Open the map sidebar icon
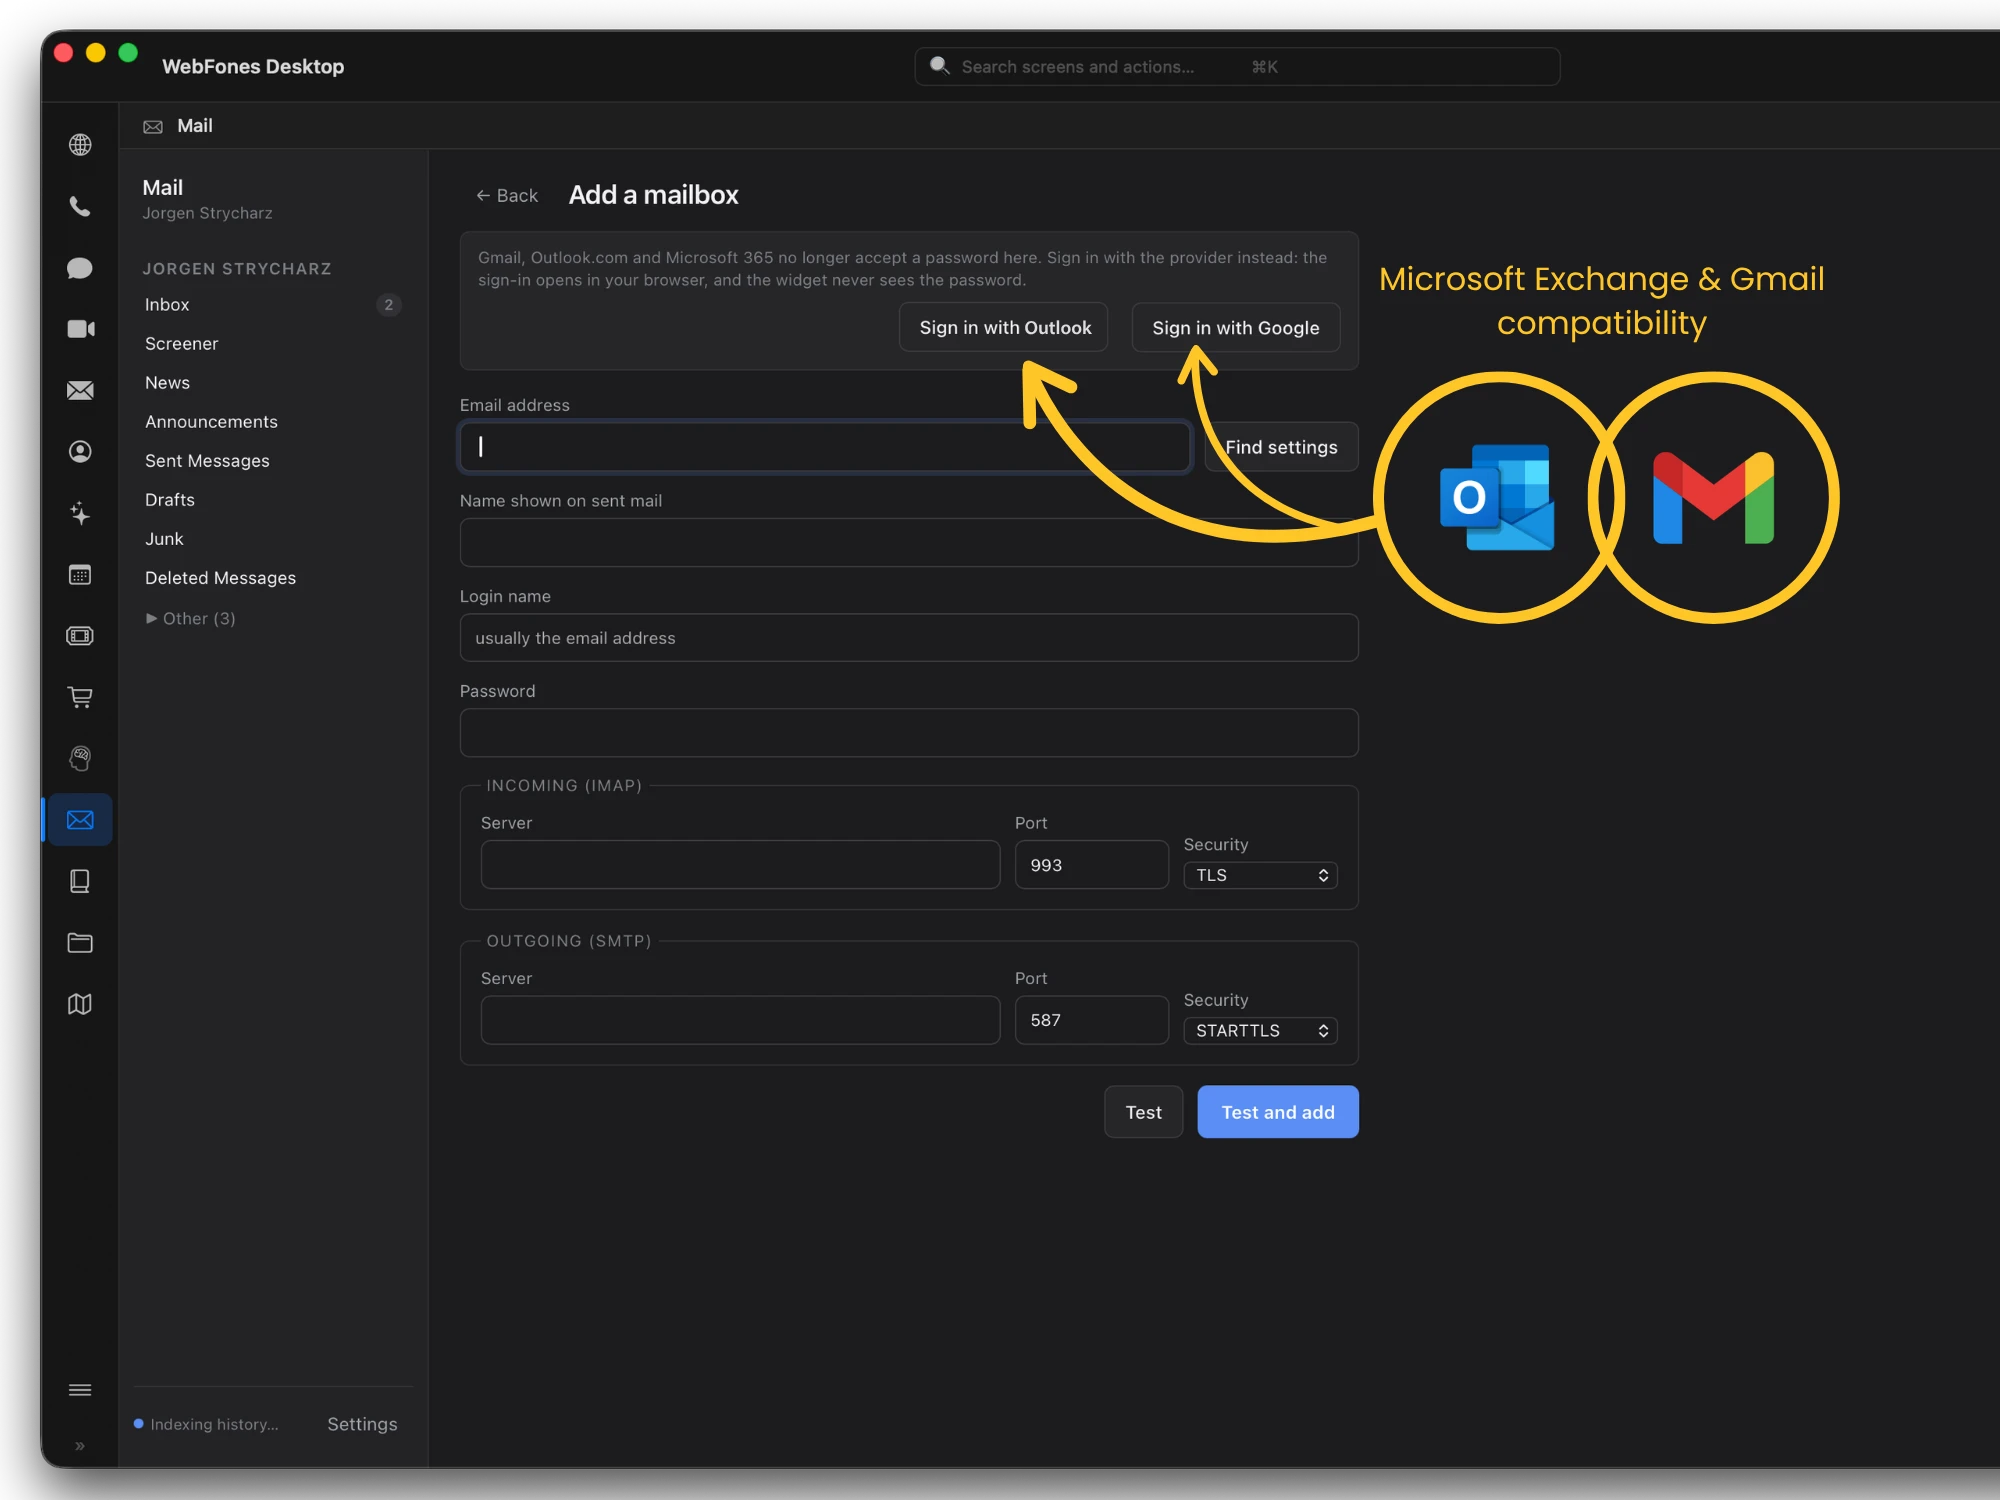Image resolution: width=2000 pixels, height=1500 pixels. click(x=80, y=1004)
